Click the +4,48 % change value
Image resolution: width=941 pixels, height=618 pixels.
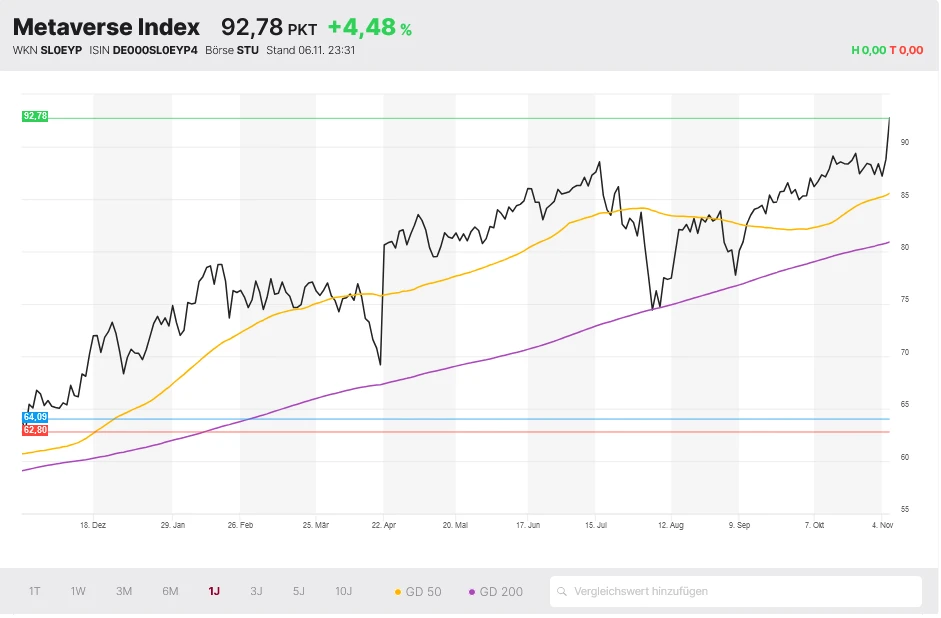366,27
